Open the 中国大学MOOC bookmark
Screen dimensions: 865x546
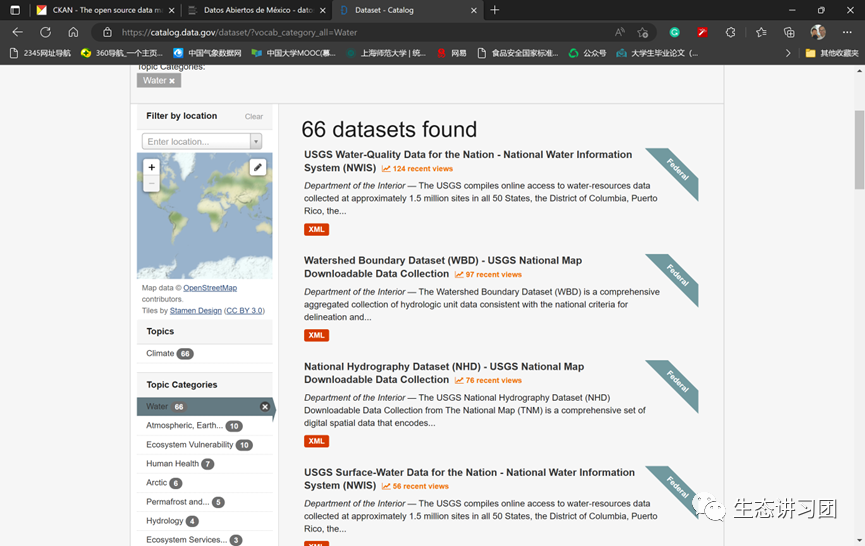click(293, 53)
